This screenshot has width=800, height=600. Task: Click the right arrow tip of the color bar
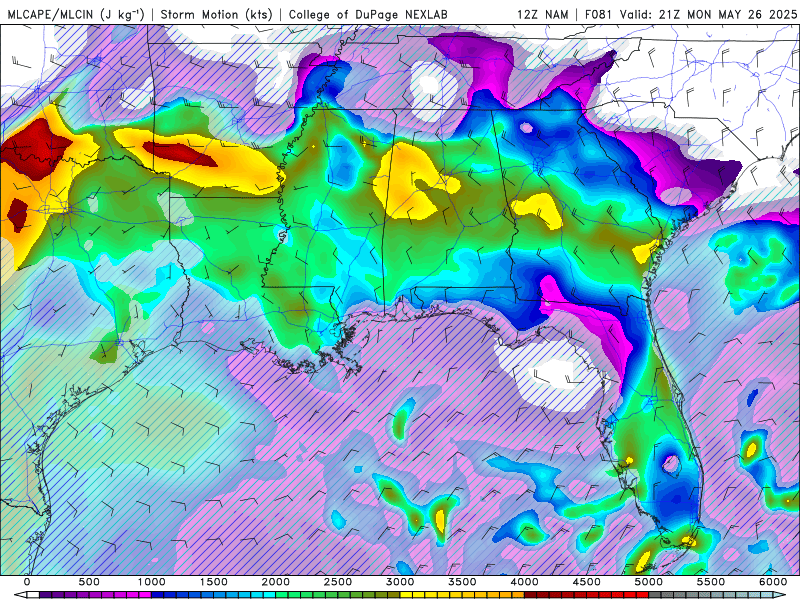[x=780, y=595]
